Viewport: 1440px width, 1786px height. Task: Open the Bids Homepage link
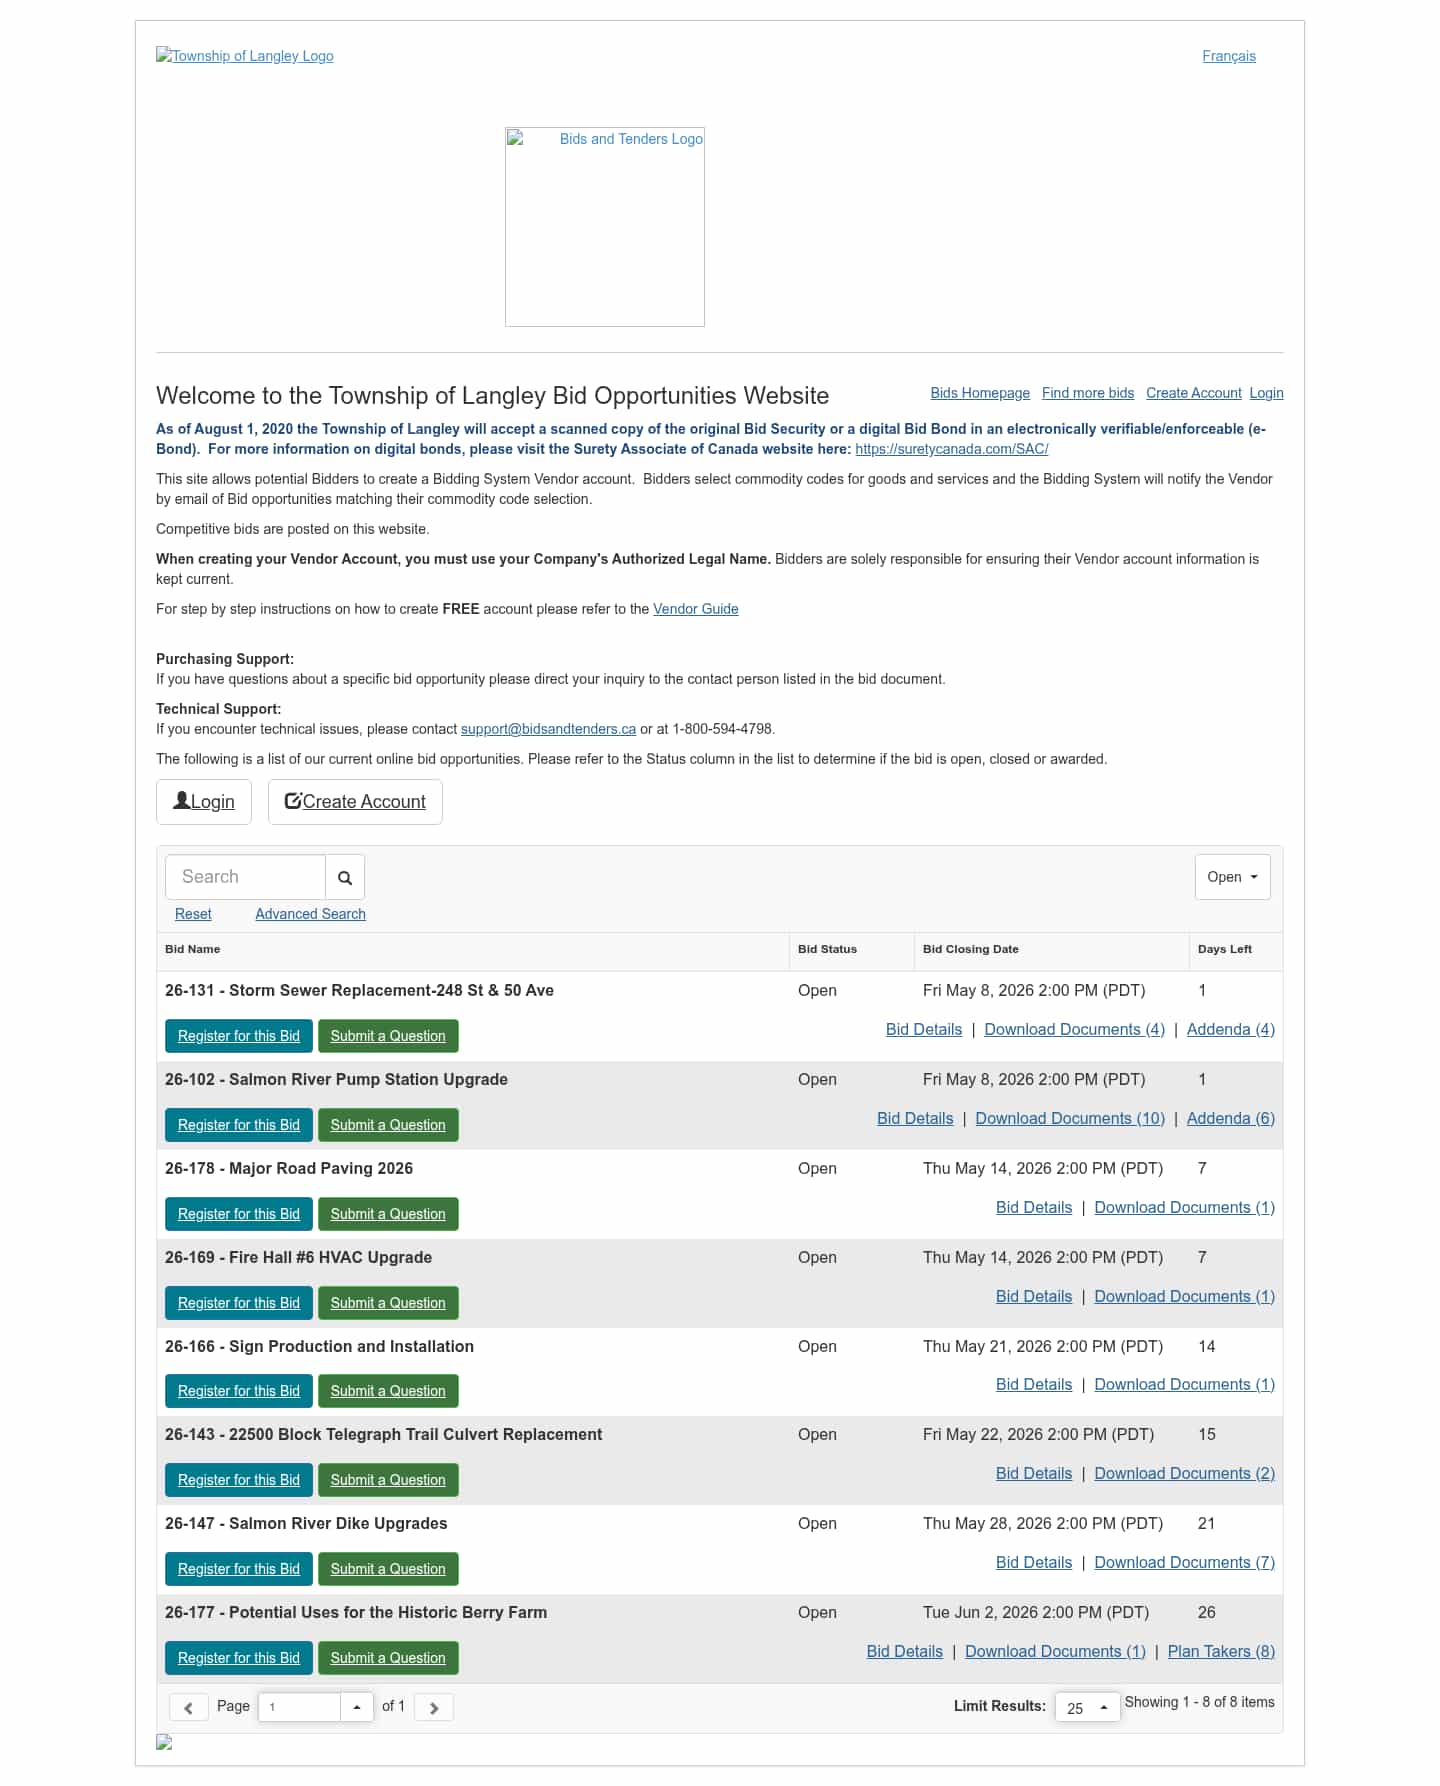point(980,393)
